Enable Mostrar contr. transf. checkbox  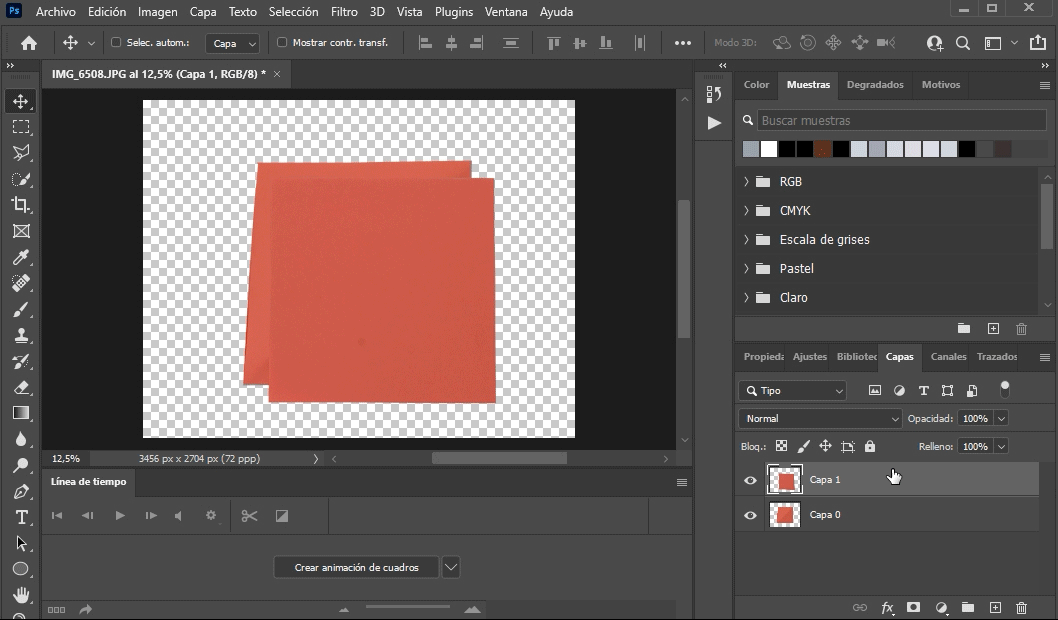pyautogui.click(x=282, y=43)
